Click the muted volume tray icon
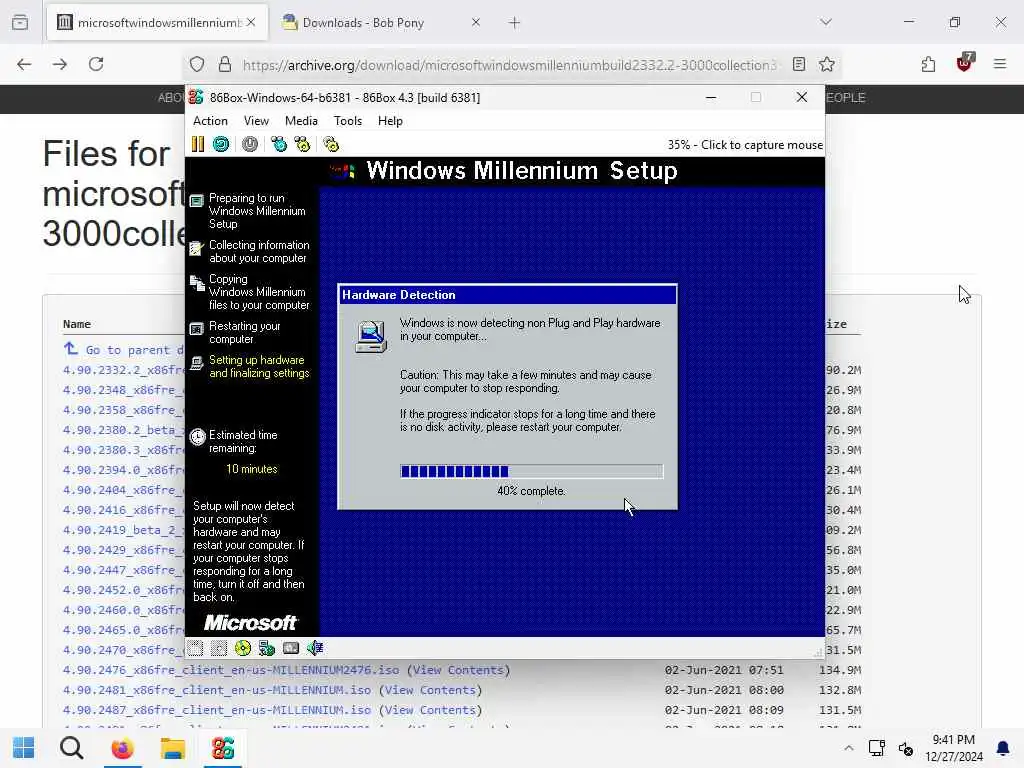1024x768 pixels. [906, 748]
